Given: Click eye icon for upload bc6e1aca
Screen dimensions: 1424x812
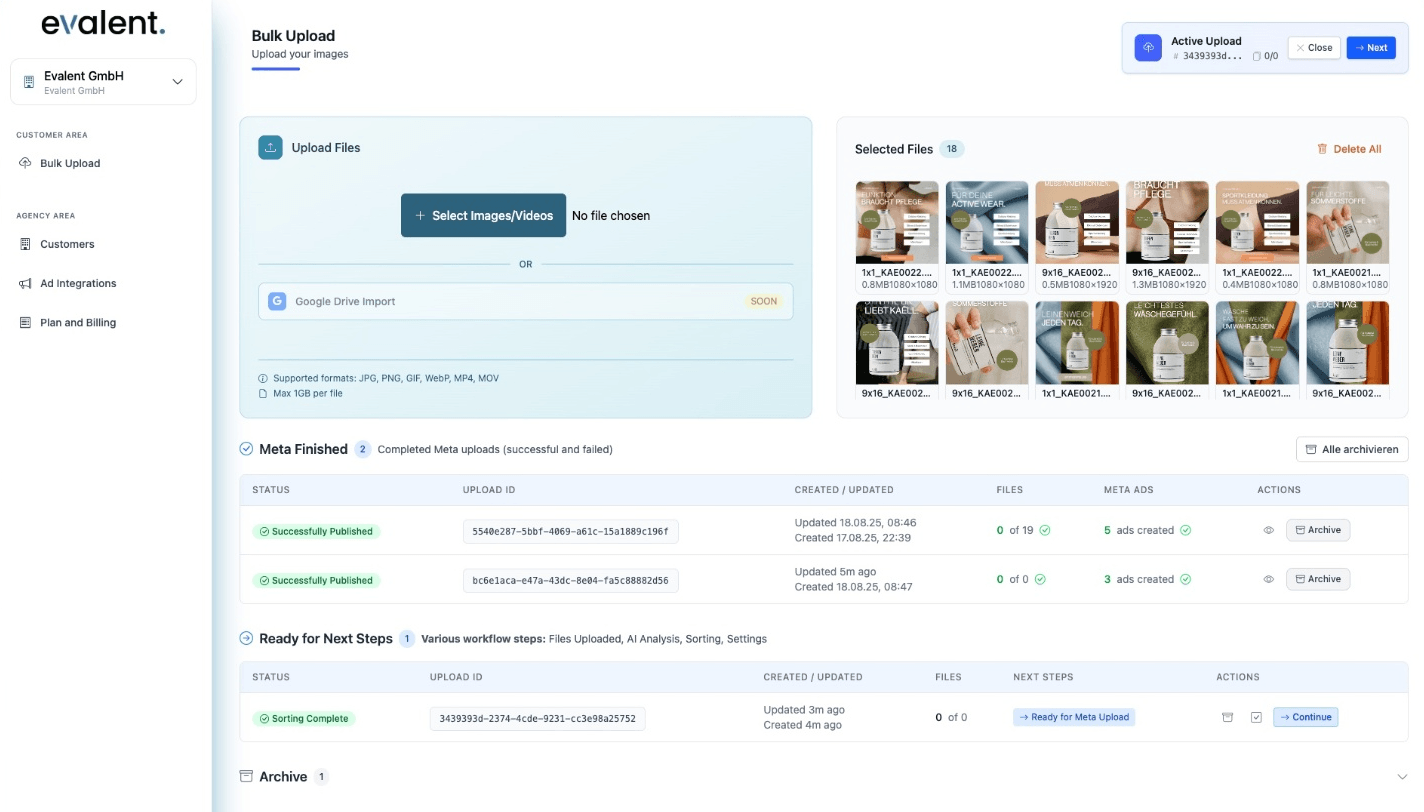Looking at the screenshot, I should 1268,580.
